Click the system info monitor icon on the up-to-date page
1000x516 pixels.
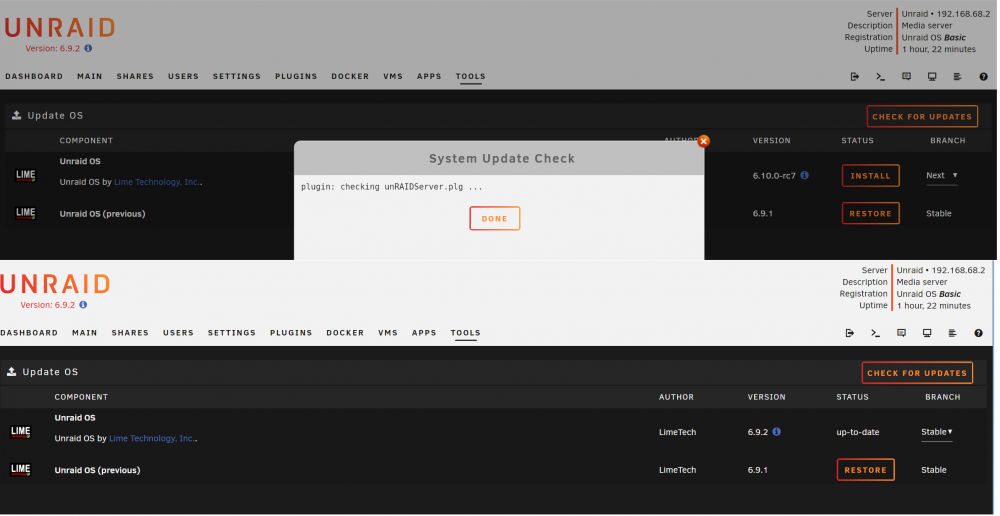(x=927, y=333)
